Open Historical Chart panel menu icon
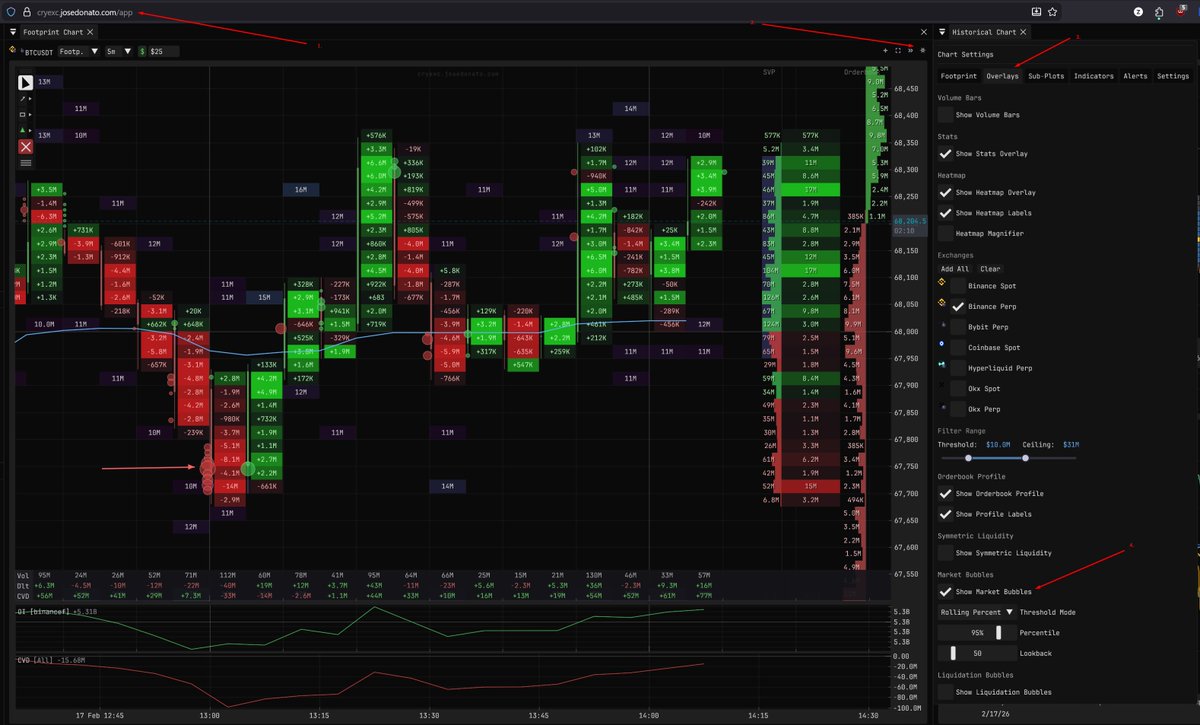 pos(942,32)
